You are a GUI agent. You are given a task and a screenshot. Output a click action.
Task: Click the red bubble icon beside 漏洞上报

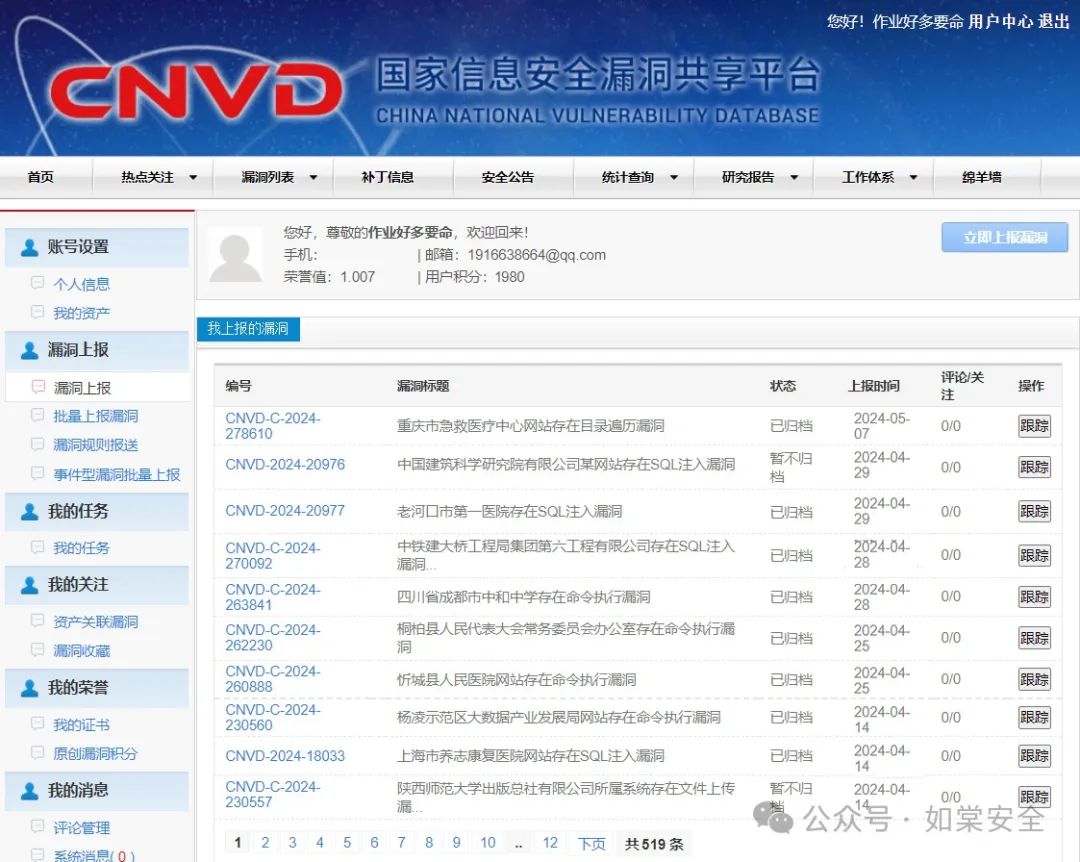(38, 387)
